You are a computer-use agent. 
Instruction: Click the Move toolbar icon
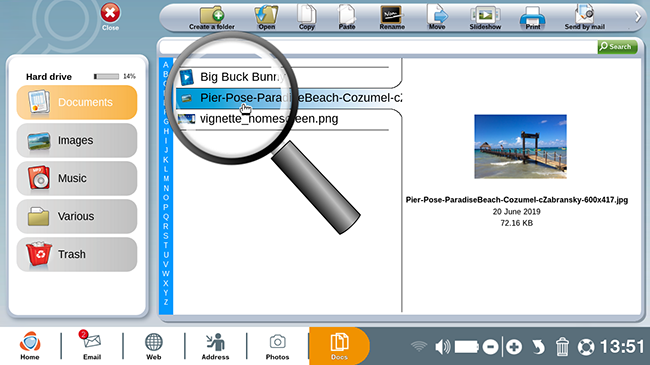click(437, 18)
